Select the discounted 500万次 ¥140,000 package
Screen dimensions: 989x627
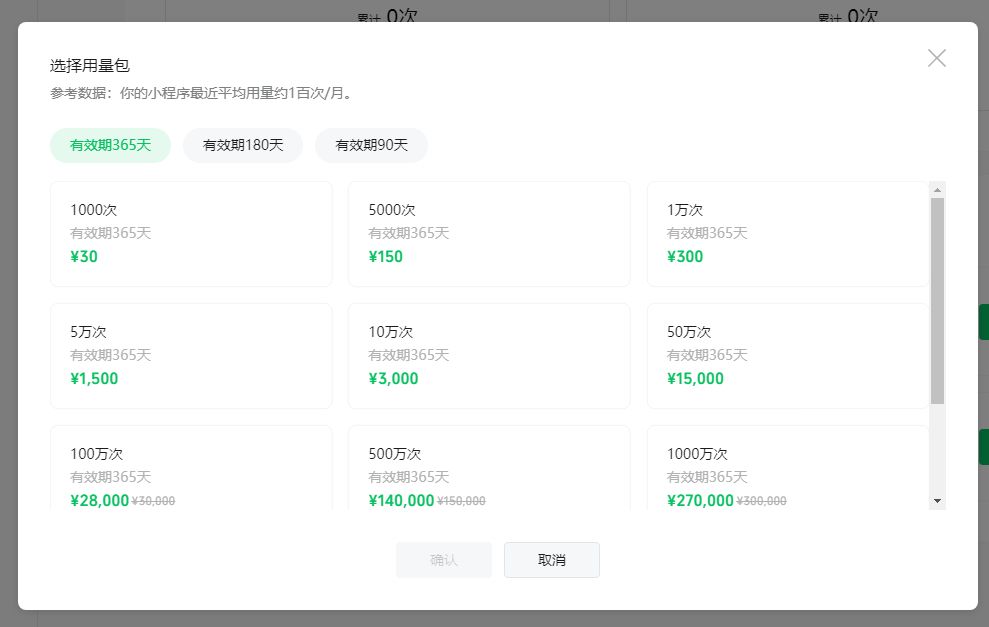coord(489,470)
